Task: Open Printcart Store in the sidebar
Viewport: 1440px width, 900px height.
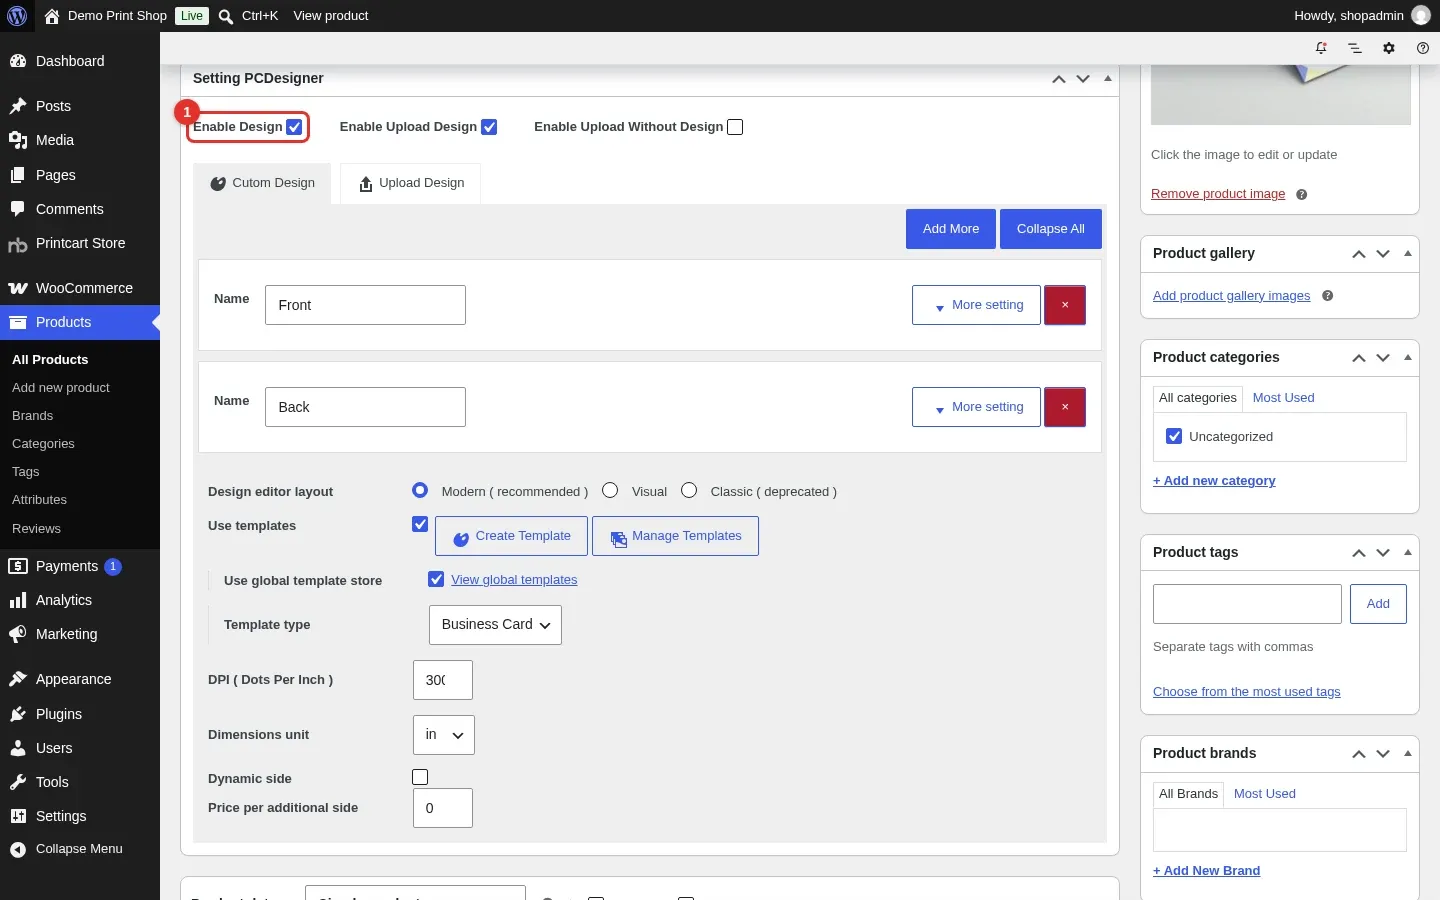Action: click(80, 243)
